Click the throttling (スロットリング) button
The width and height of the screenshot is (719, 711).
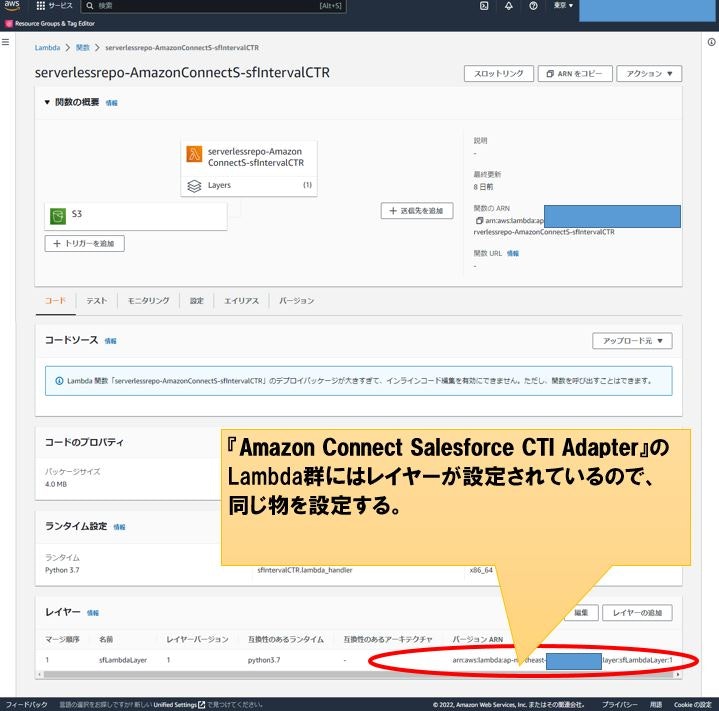click(499, 73)
